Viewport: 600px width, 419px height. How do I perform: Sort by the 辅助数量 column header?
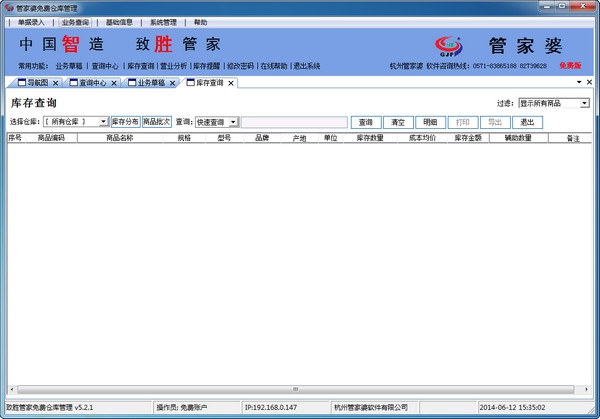(518, 138)
